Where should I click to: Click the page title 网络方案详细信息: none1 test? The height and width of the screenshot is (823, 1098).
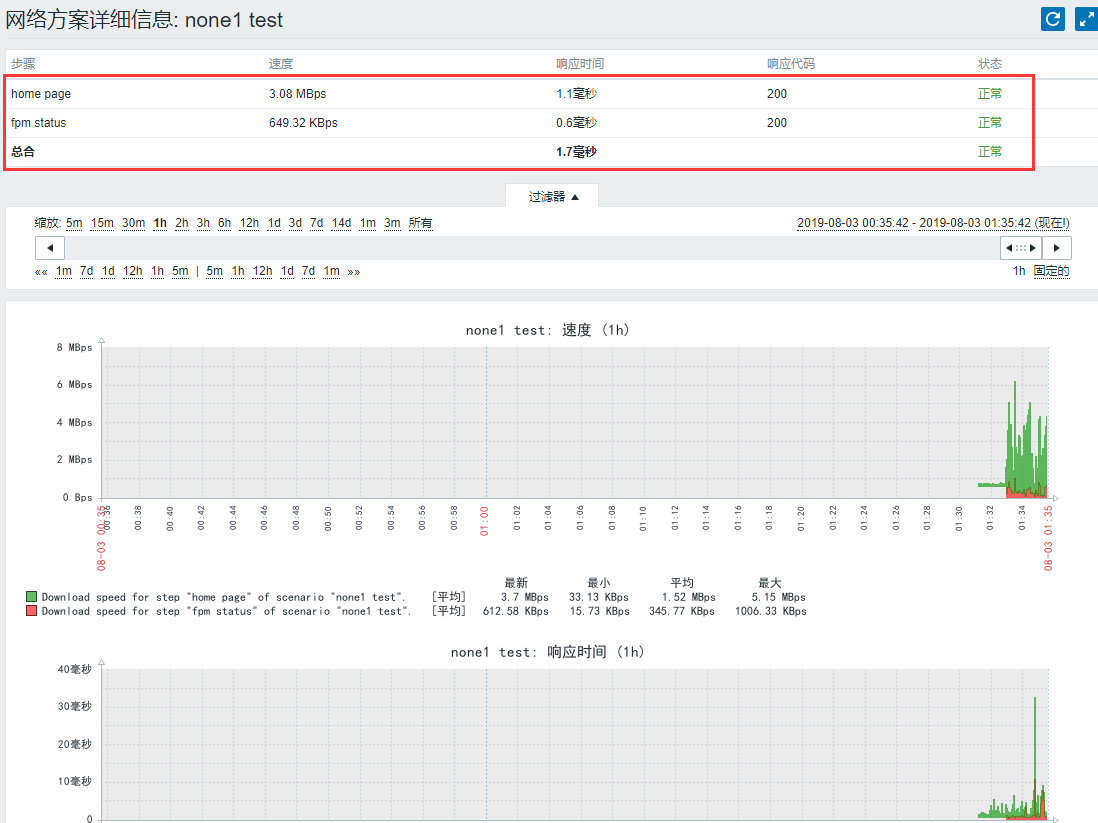tap(144, 20)
